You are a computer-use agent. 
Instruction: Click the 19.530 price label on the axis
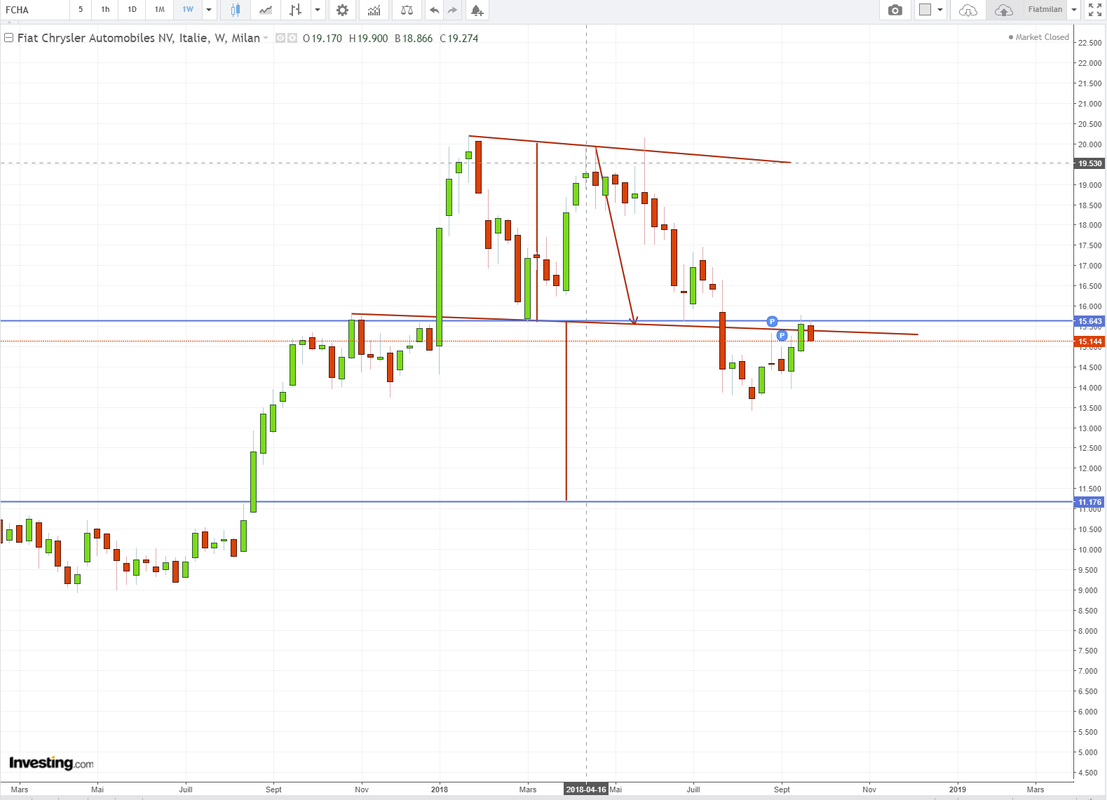tap(1089, 163)
